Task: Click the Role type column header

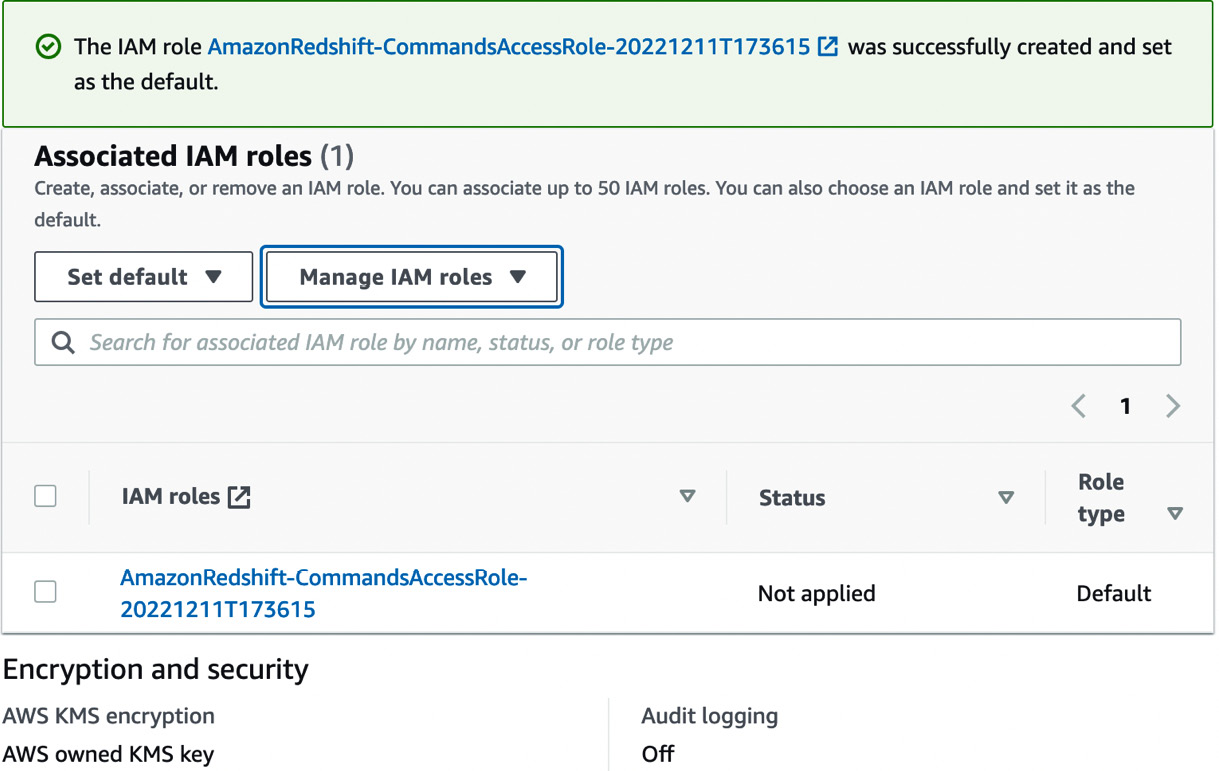Action: click(1101, 498)
